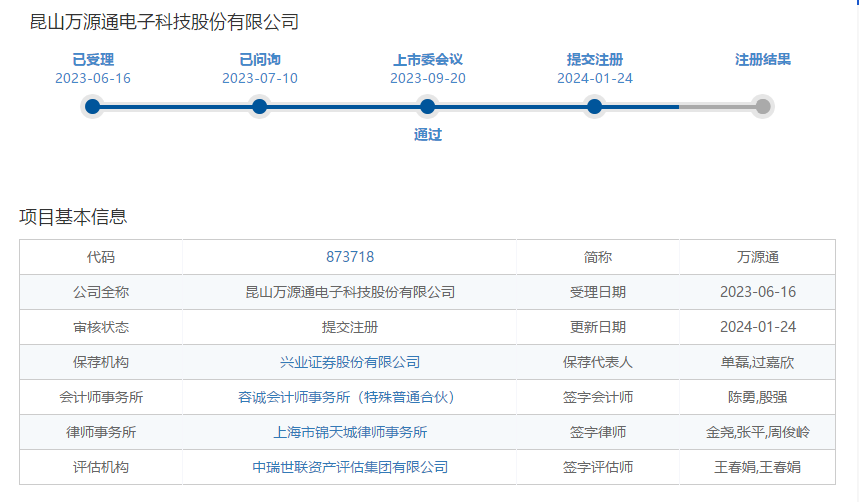This screenshot has height=502, width=859.
Task: Open 兴业证券股份有限公司 sponsor link
Action: tap(350, 362)
